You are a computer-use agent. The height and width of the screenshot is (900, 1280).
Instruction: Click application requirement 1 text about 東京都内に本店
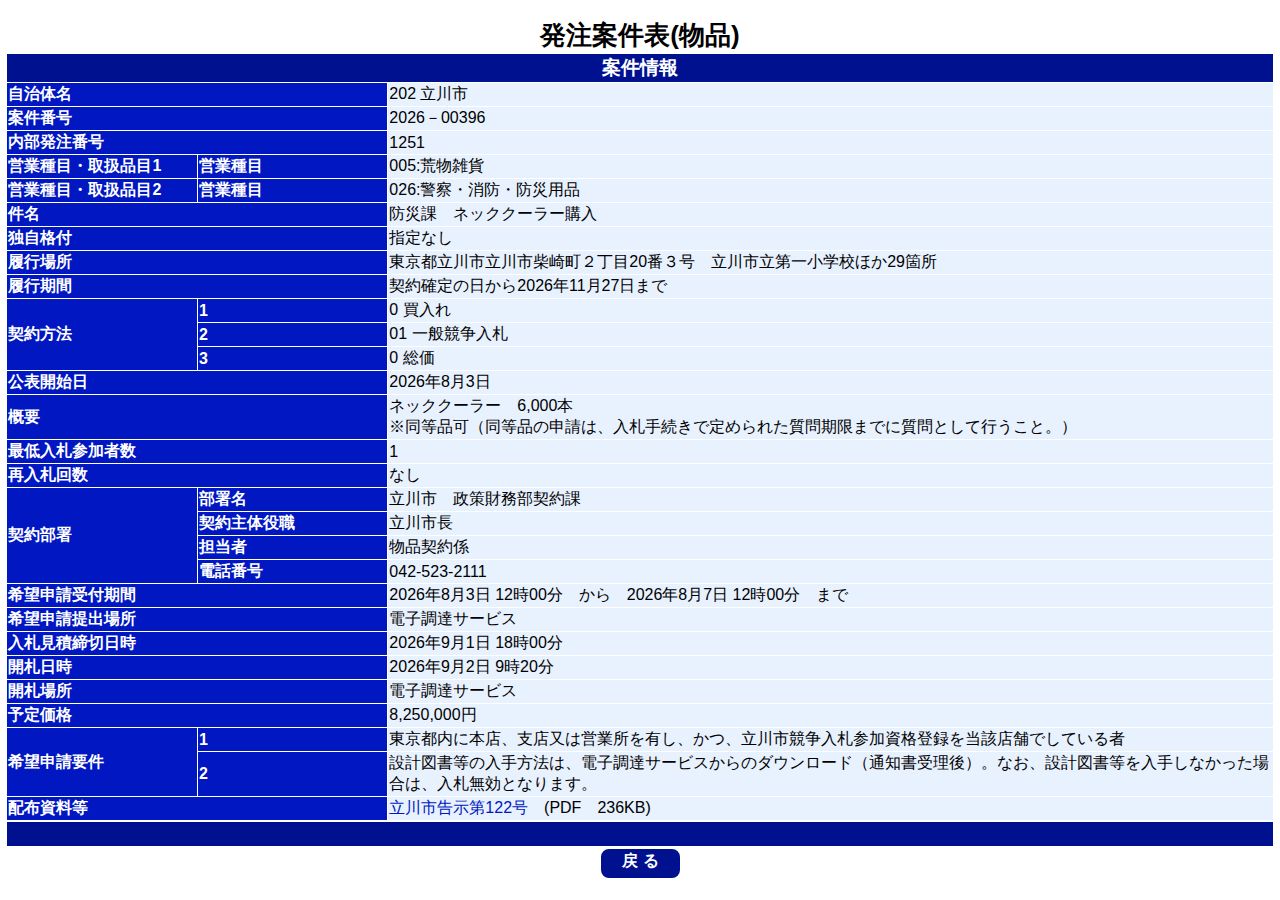coord(757,739)
